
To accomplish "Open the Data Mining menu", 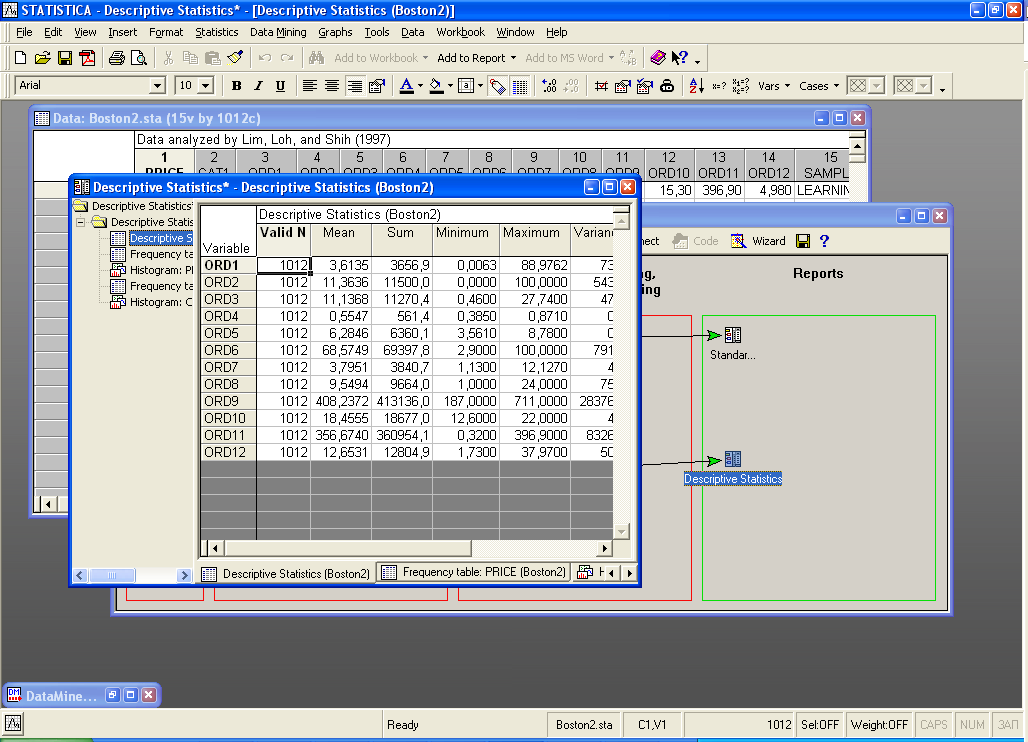I will pos(278,32).
